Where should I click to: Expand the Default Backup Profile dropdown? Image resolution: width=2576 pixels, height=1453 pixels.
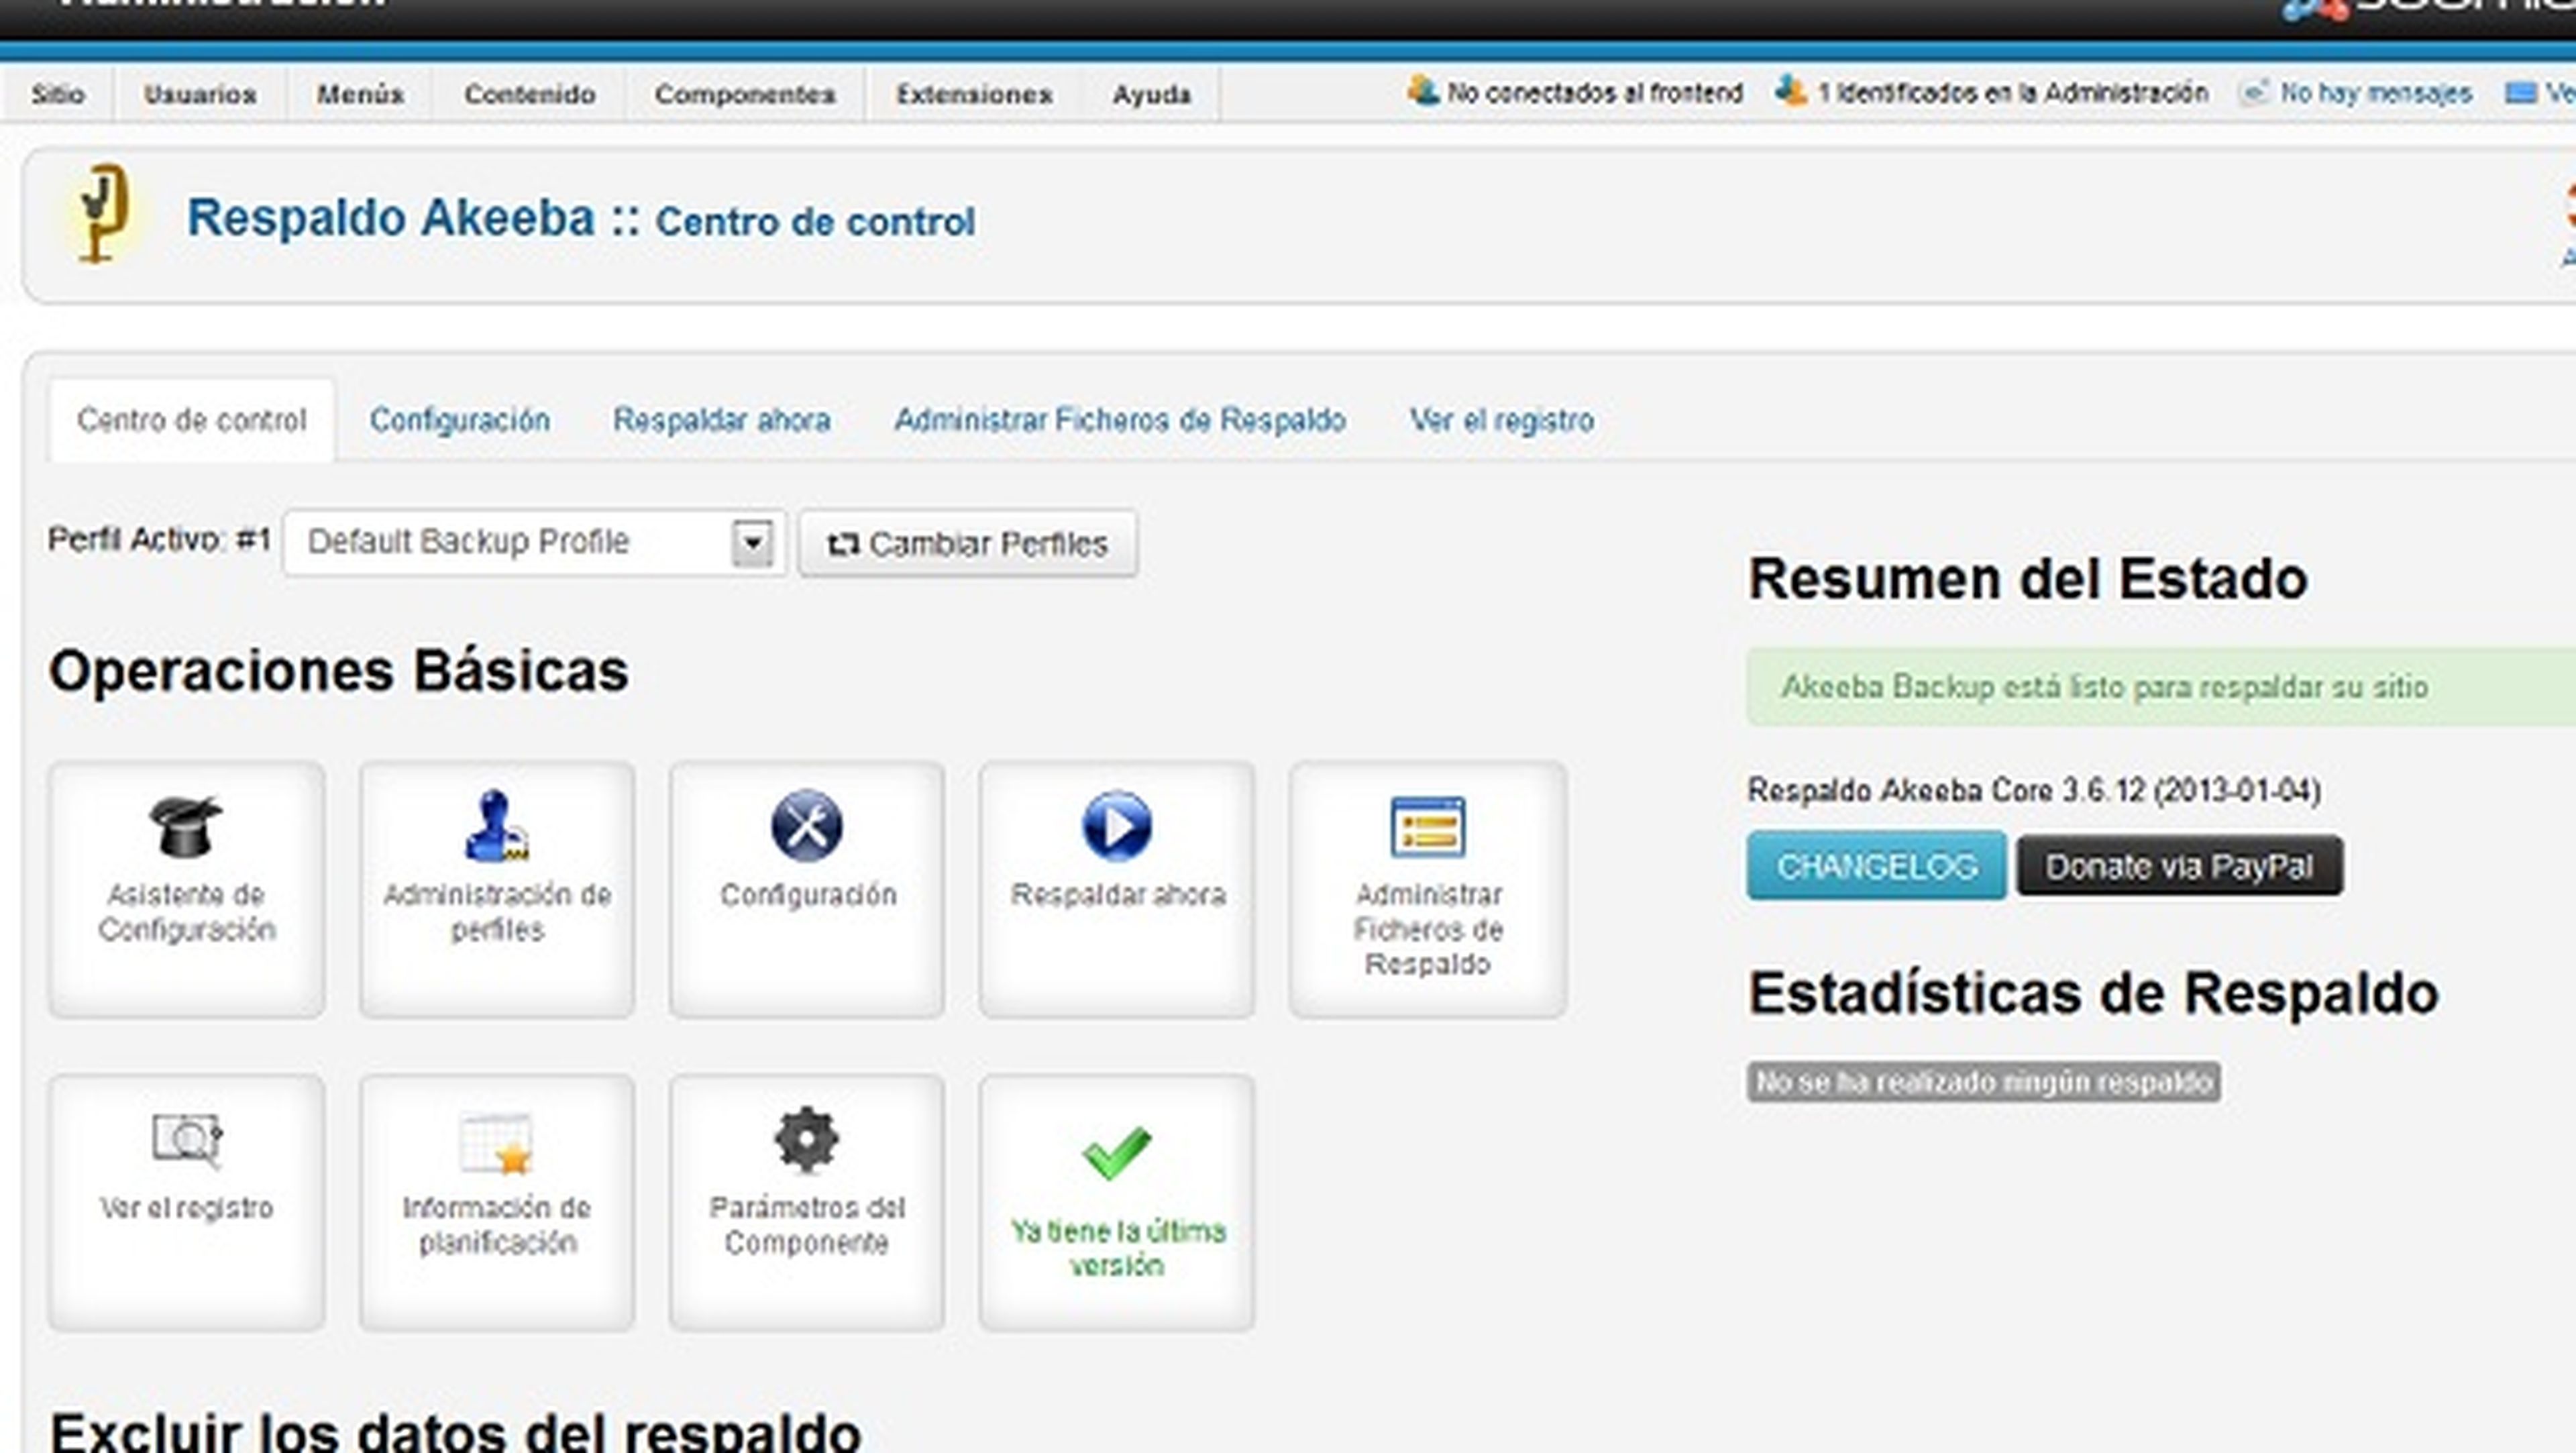point(751,543)
